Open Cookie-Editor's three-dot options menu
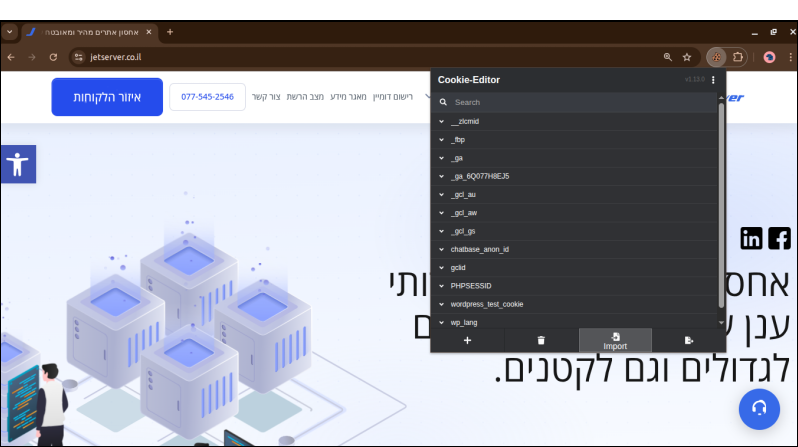Image resolution: width=798 pixels, height=447 pixels. click(x=713, y=80)
